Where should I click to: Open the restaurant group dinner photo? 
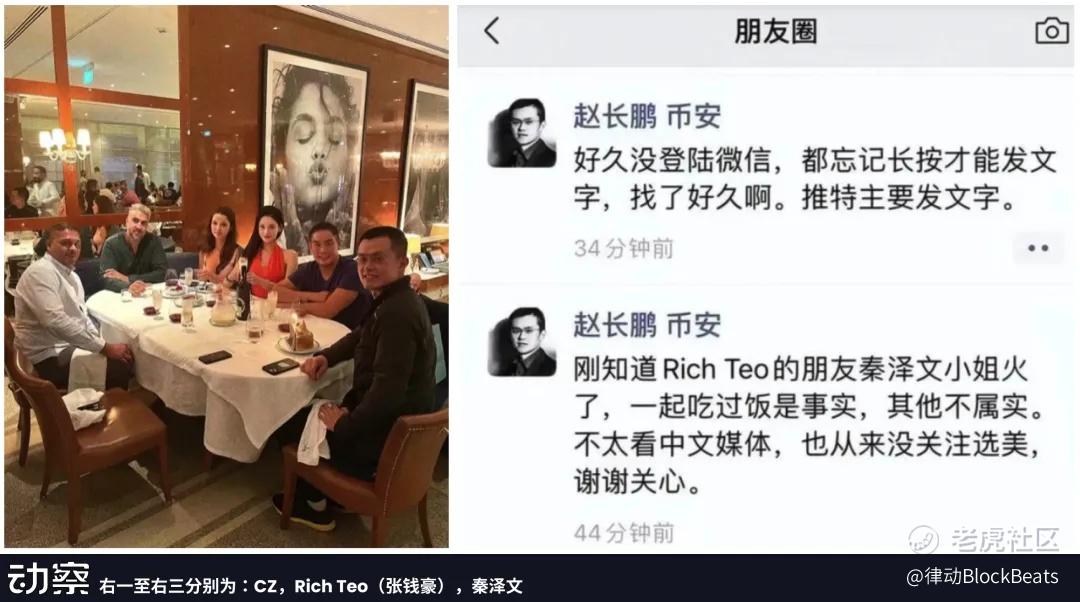[x=227, y=277]
